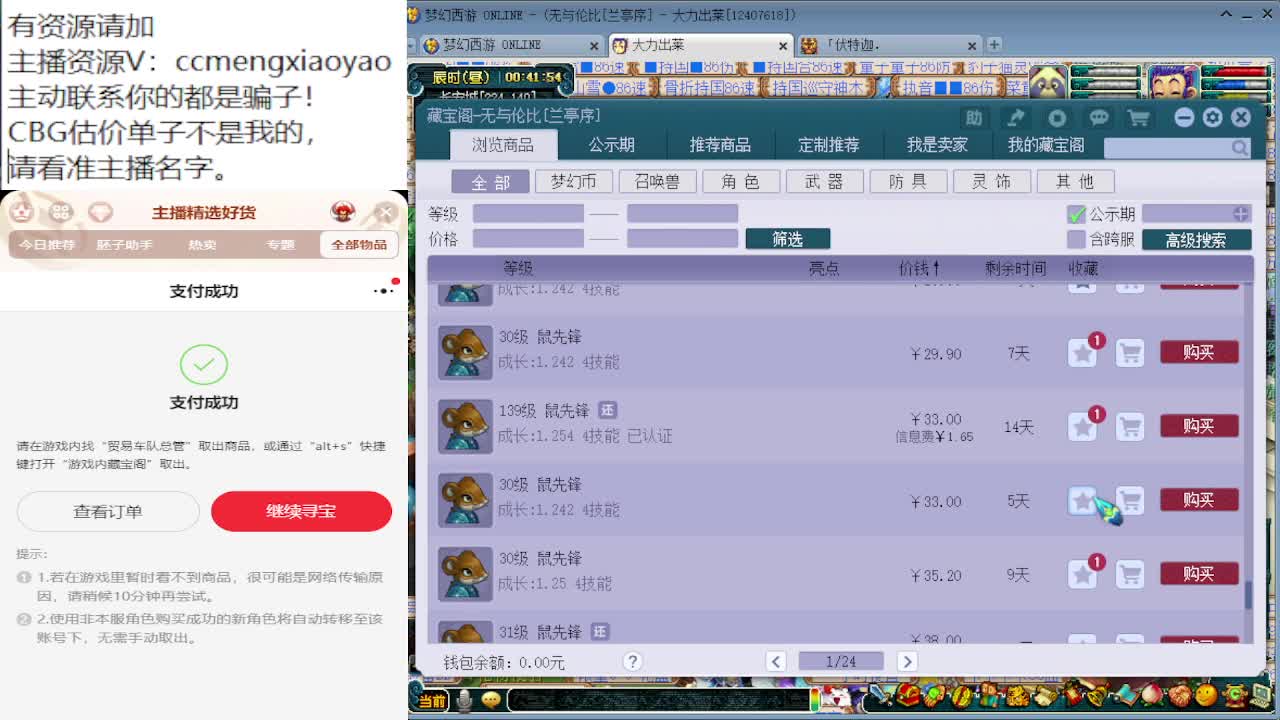The width and height of the screenshot is (1280, 720).
Task: Add the ¥33.00 30级 鼠先锋 to cart
Action: pos(1130,501)
